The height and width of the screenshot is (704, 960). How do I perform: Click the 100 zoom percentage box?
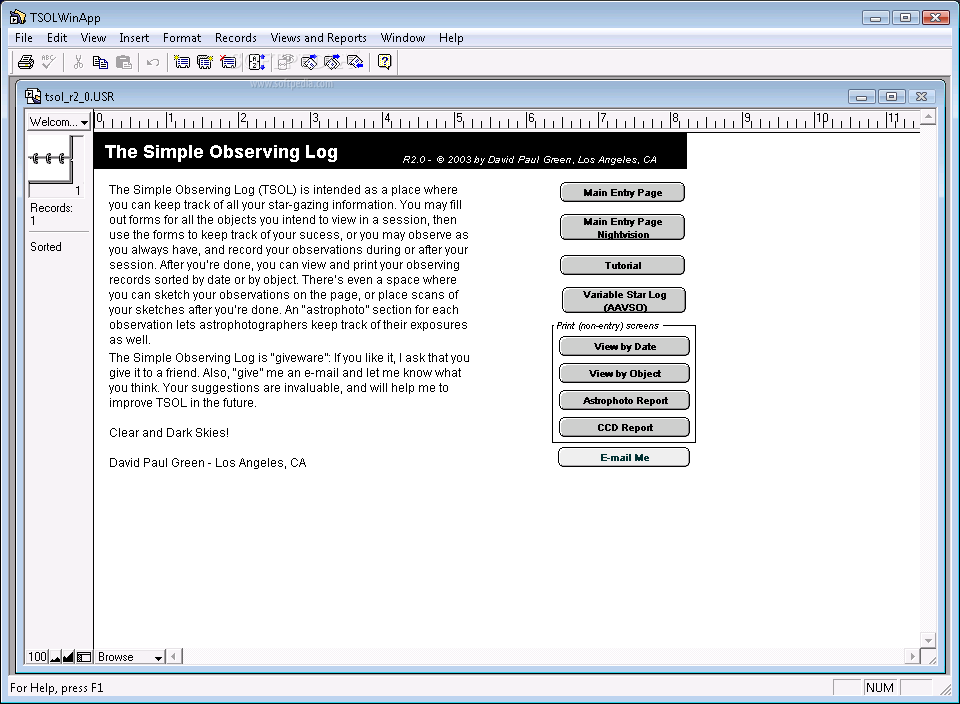click(x=37, y=657)
